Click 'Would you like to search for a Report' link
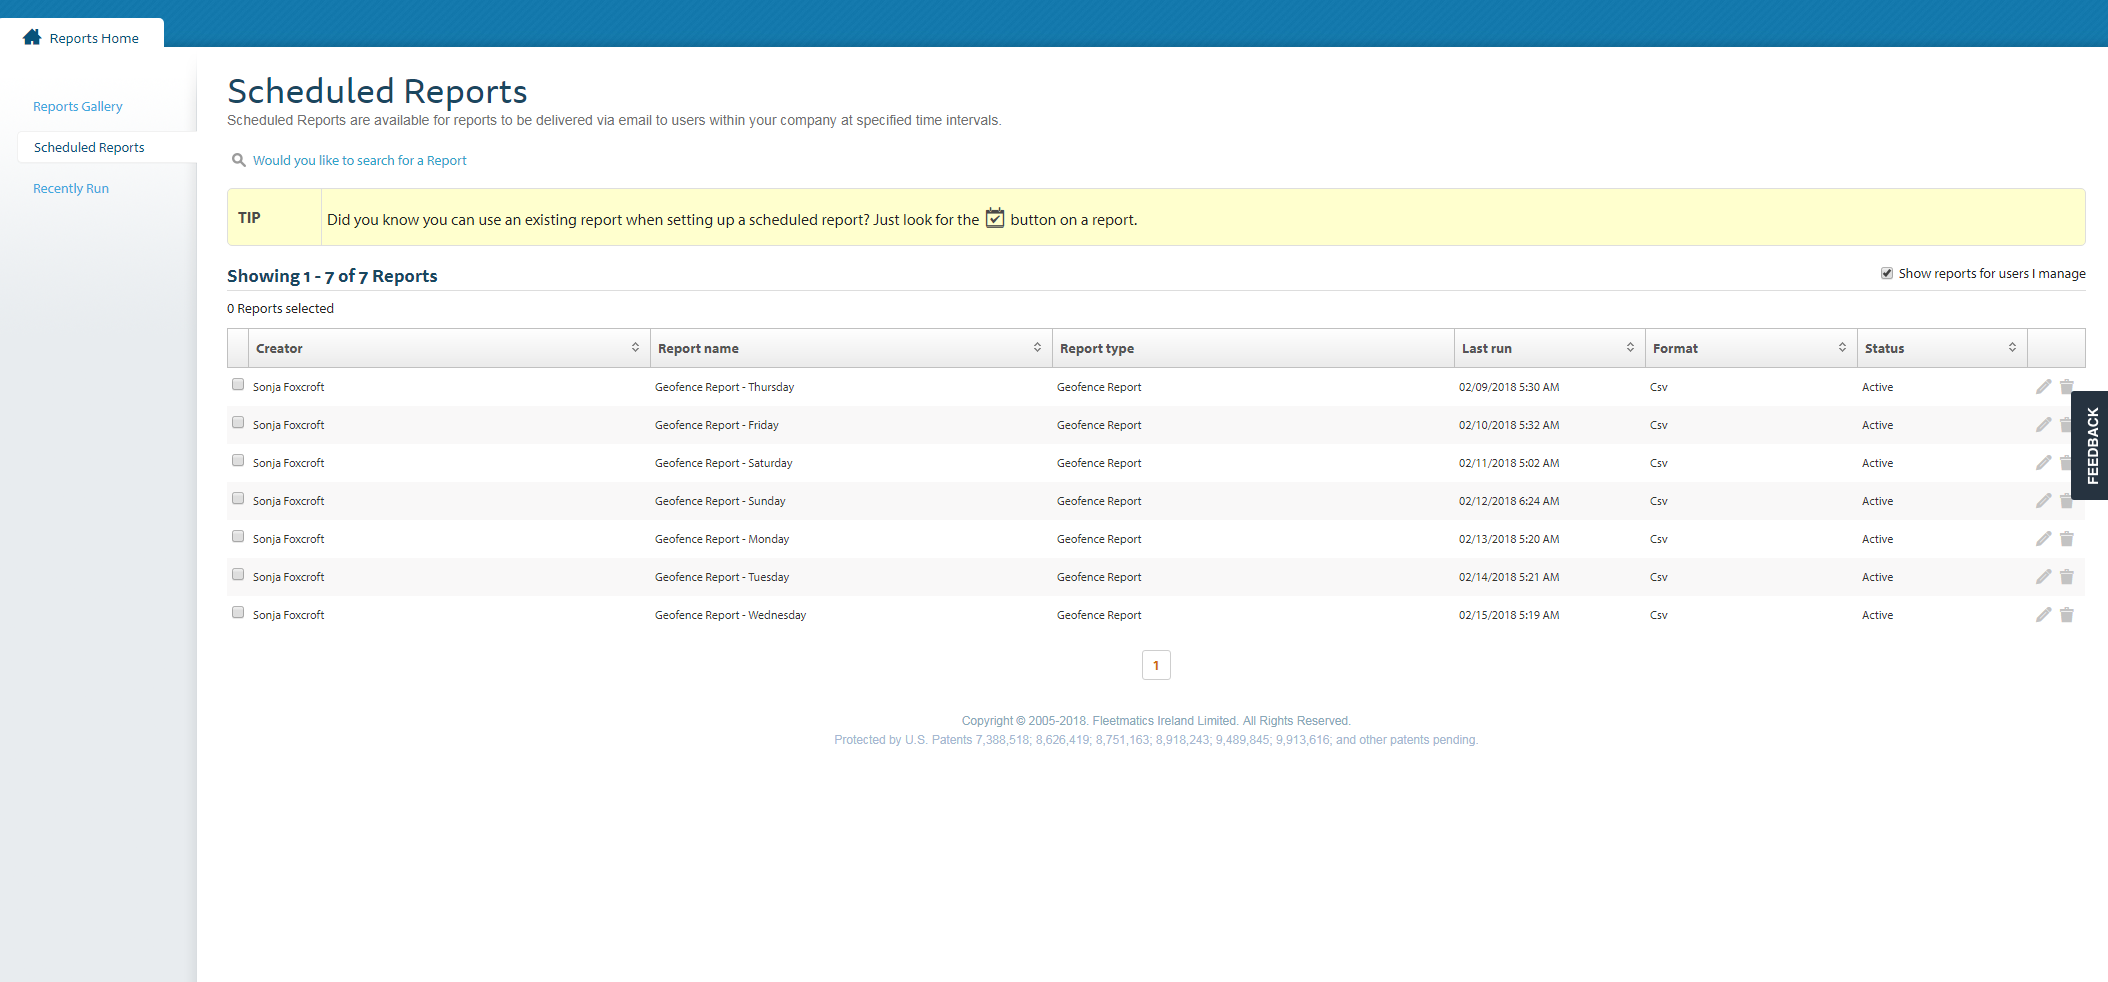Screen dimensions: 2108x982 (359, 160)
